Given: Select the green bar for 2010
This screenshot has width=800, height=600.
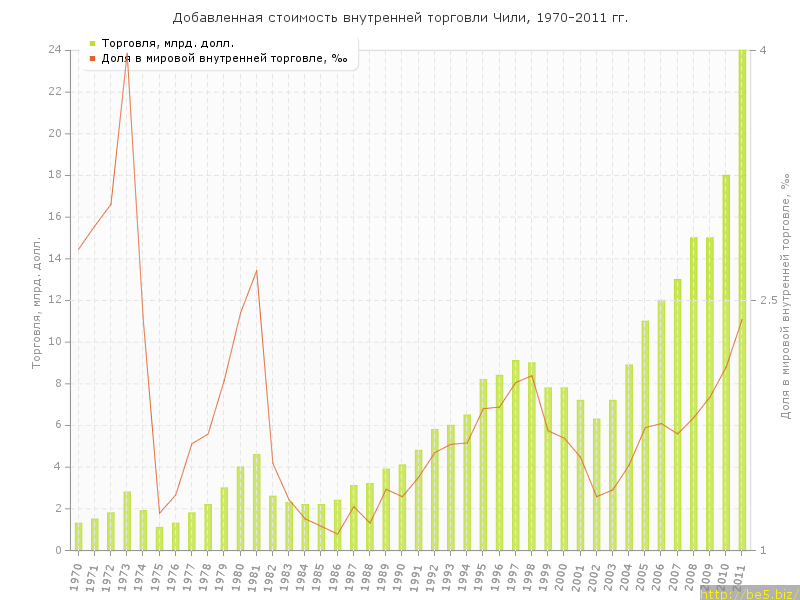Looking at the screenshot, I should pos(726,362).
